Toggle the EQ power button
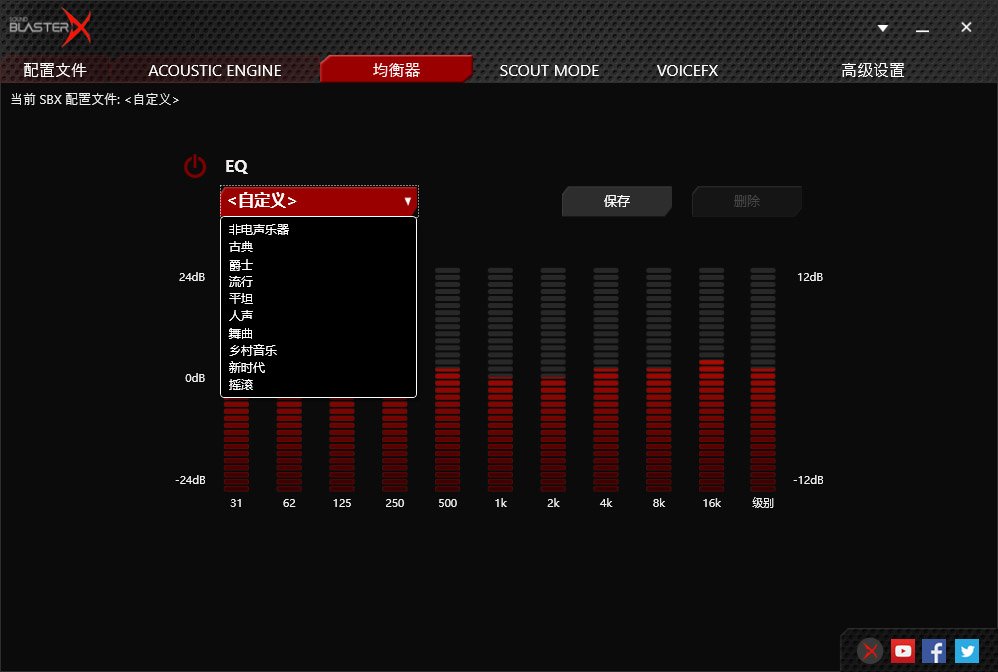The width and height of the screenshot is (998, 672). coord(195,167)
